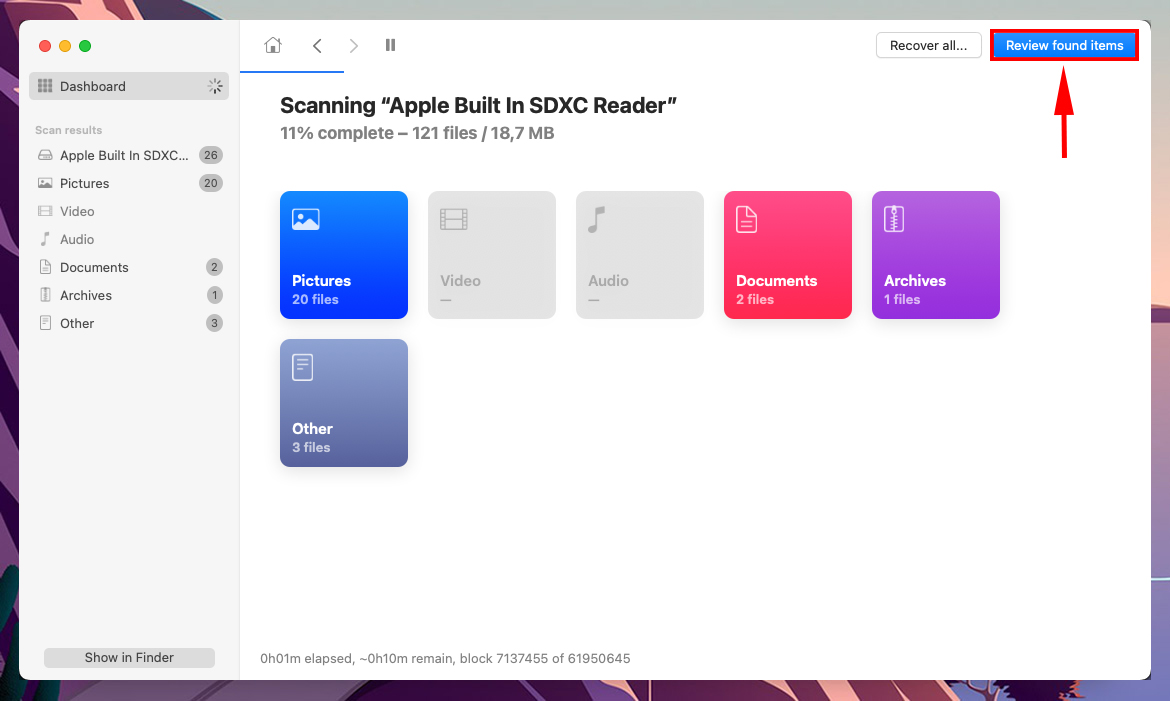This screenshot has width=1170, height=701.
Task: Open Documents in the sidebar
Action: point(129,267)
